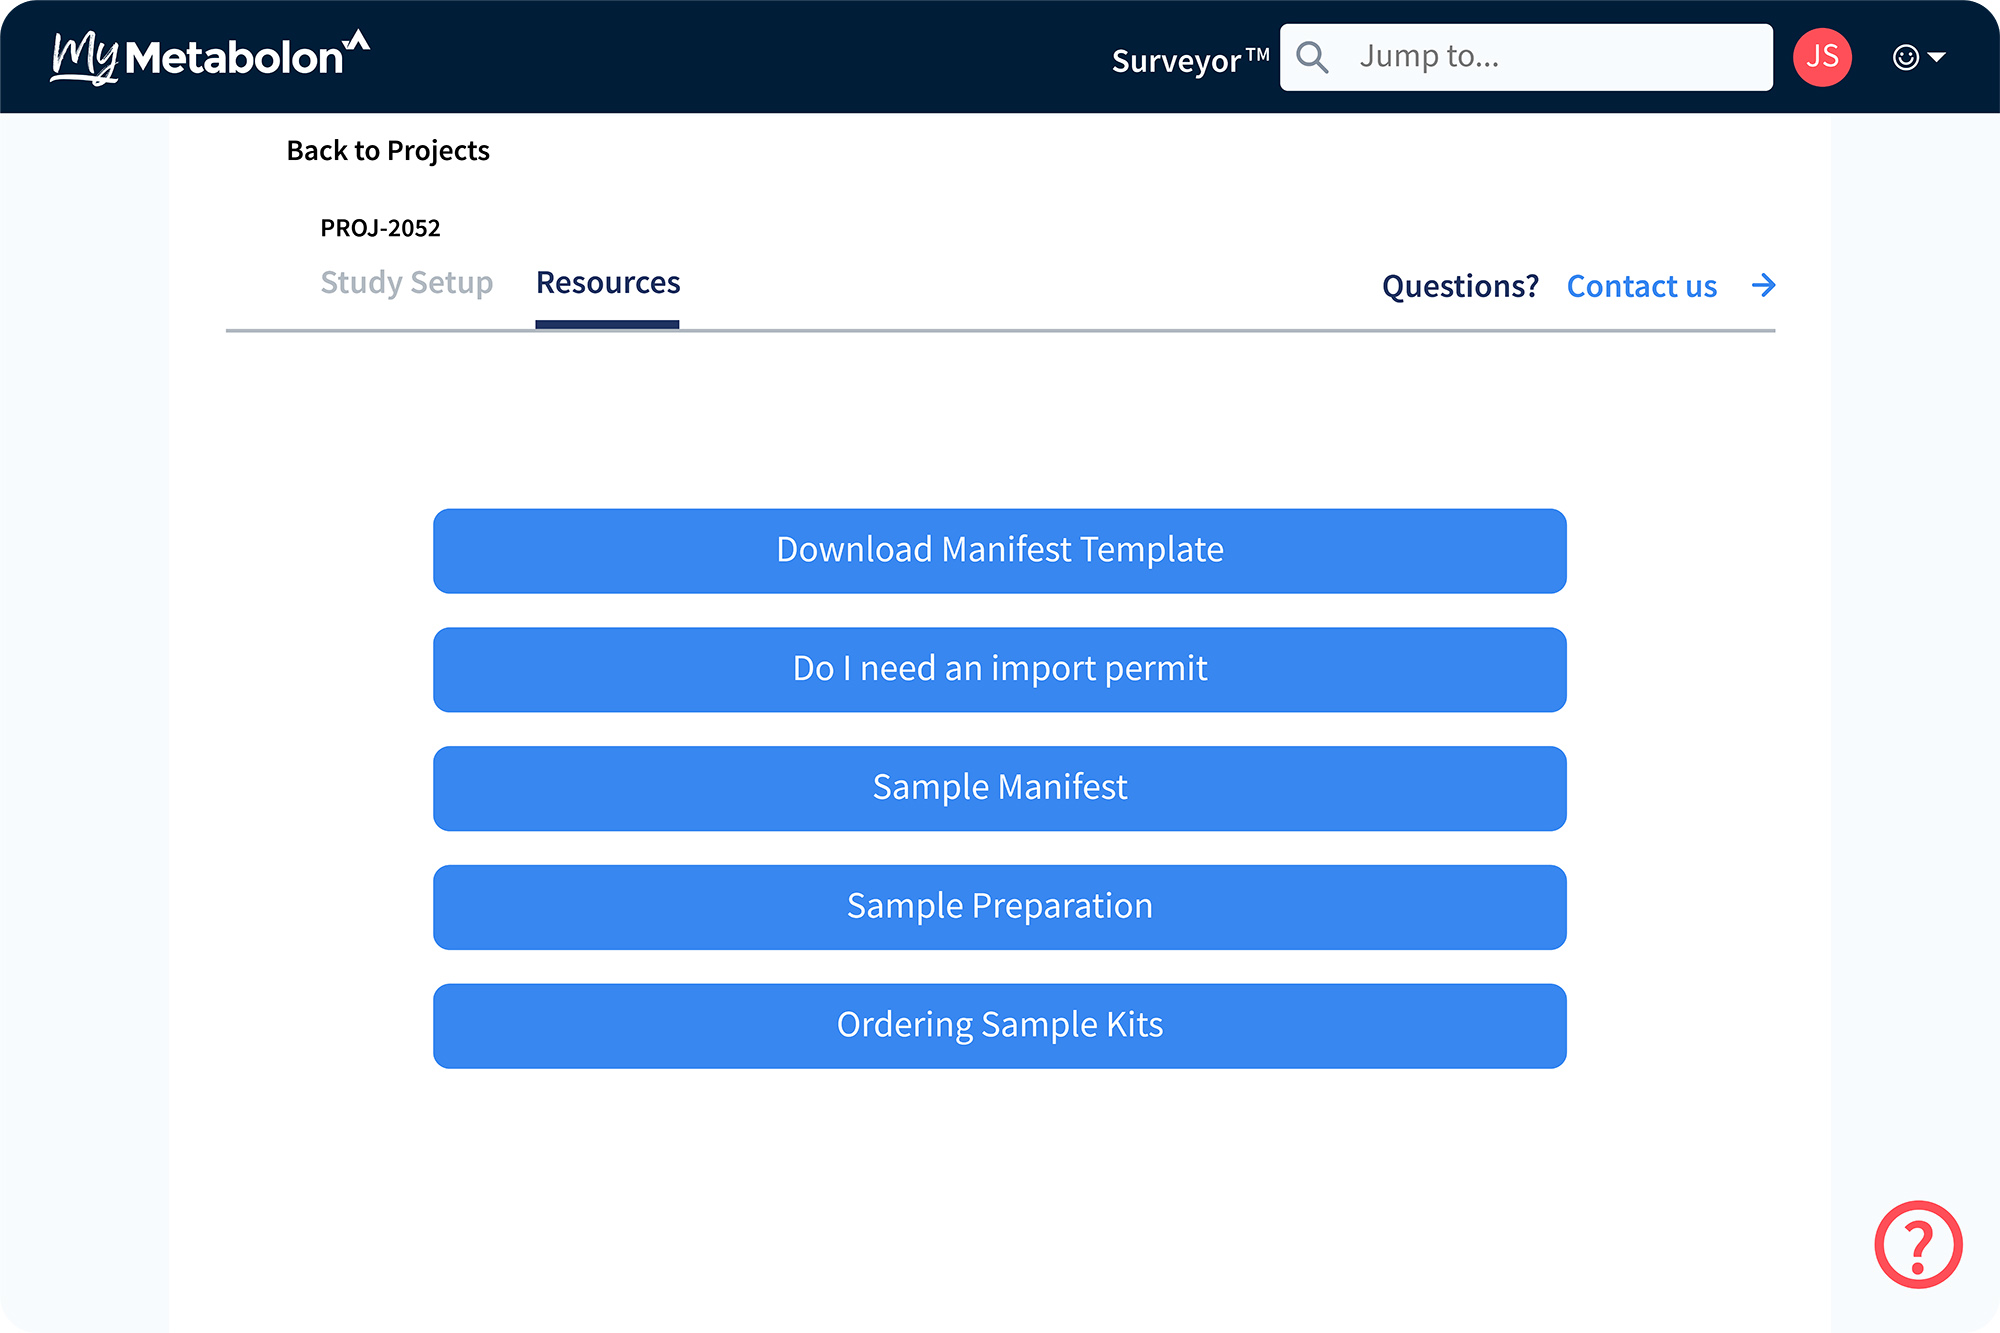Open the Surveyor™ link in header
Viewport: 2000px width, 1333px height.
coord(1189,60)
